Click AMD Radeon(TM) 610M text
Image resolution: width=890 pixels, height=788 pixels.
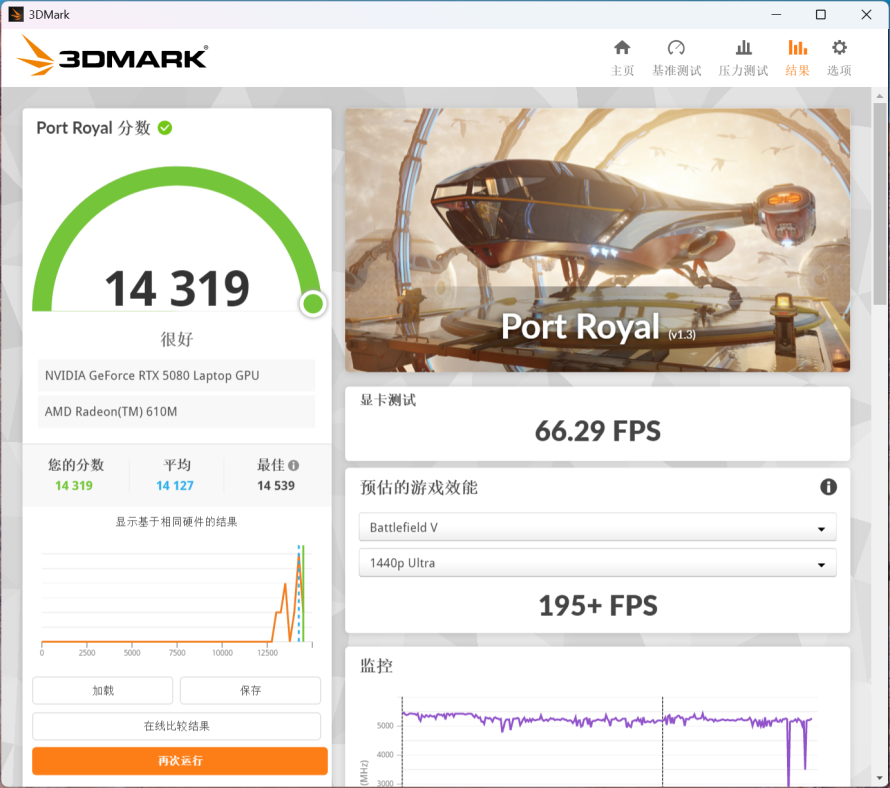click(111, 412)
